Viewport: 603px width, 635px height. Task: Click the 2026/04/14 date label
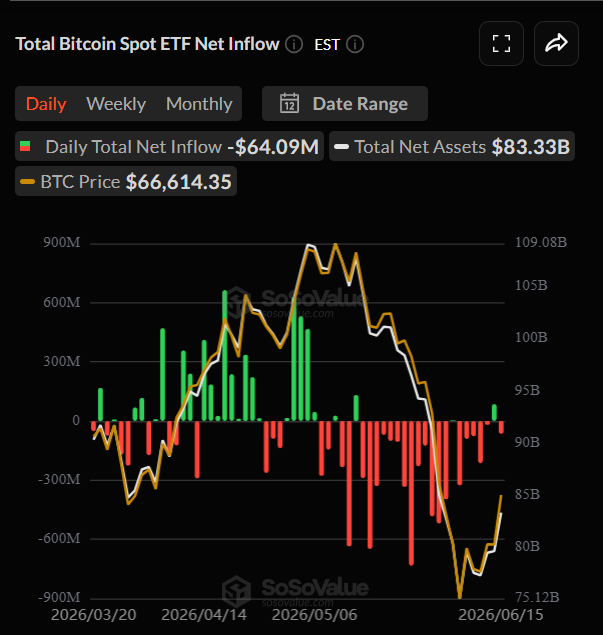pos(204,615)
